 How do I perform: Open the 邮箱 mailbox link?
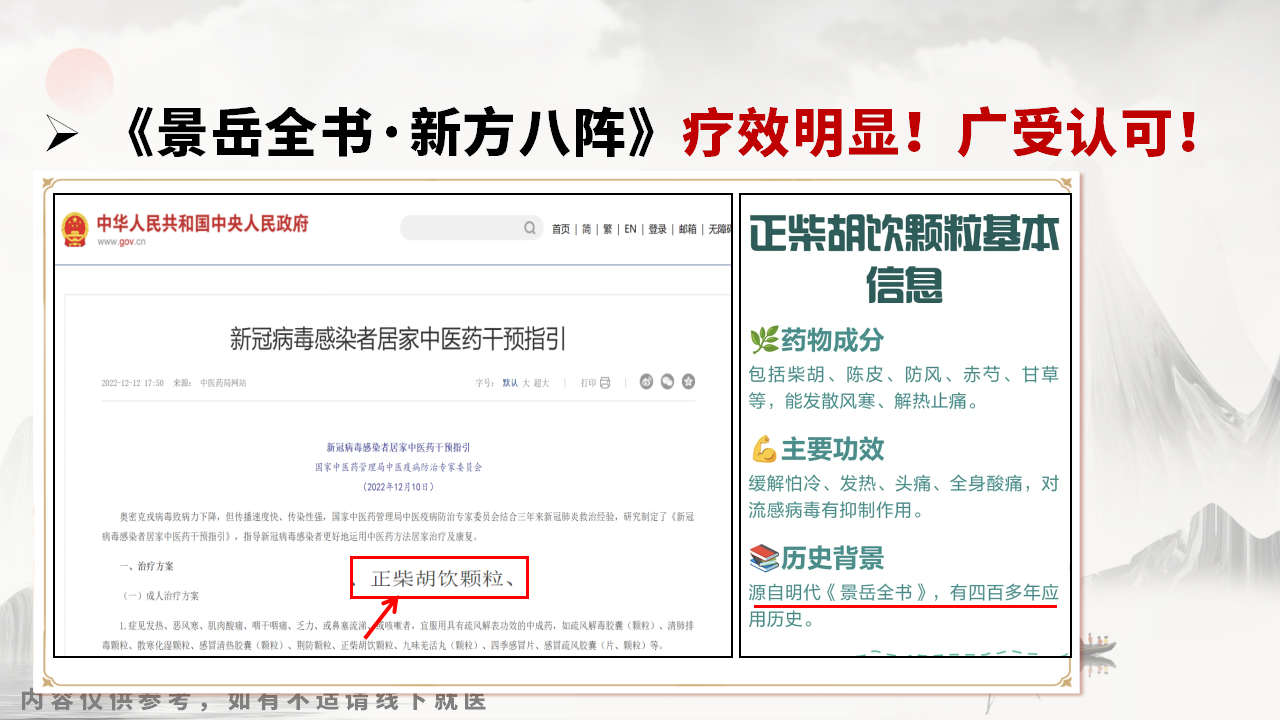pos(687,229)
